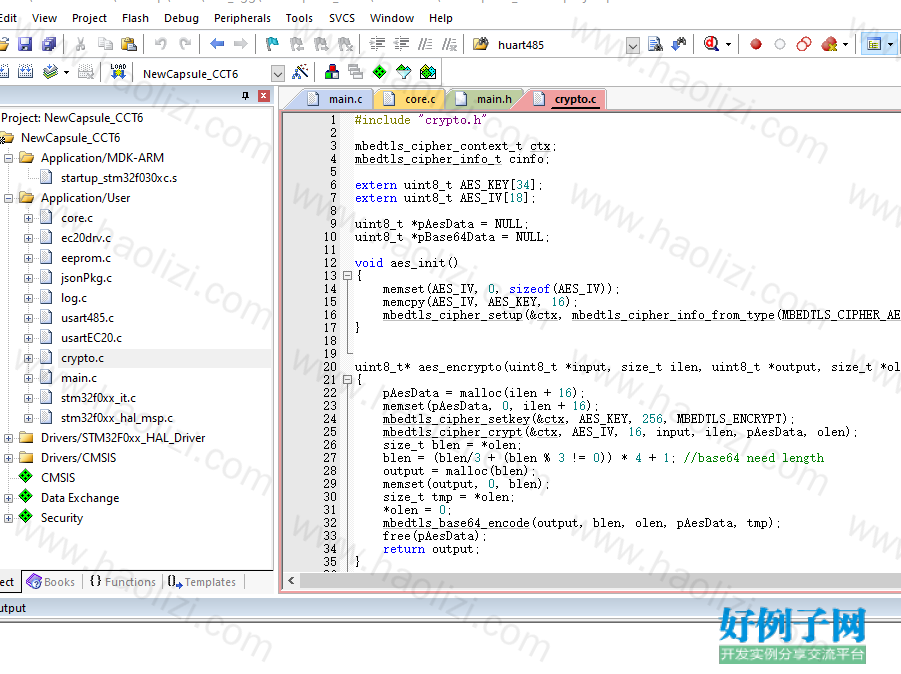Switch to the Templates panel tab
The width and height of the screenshot is (901, 674).
202,582
